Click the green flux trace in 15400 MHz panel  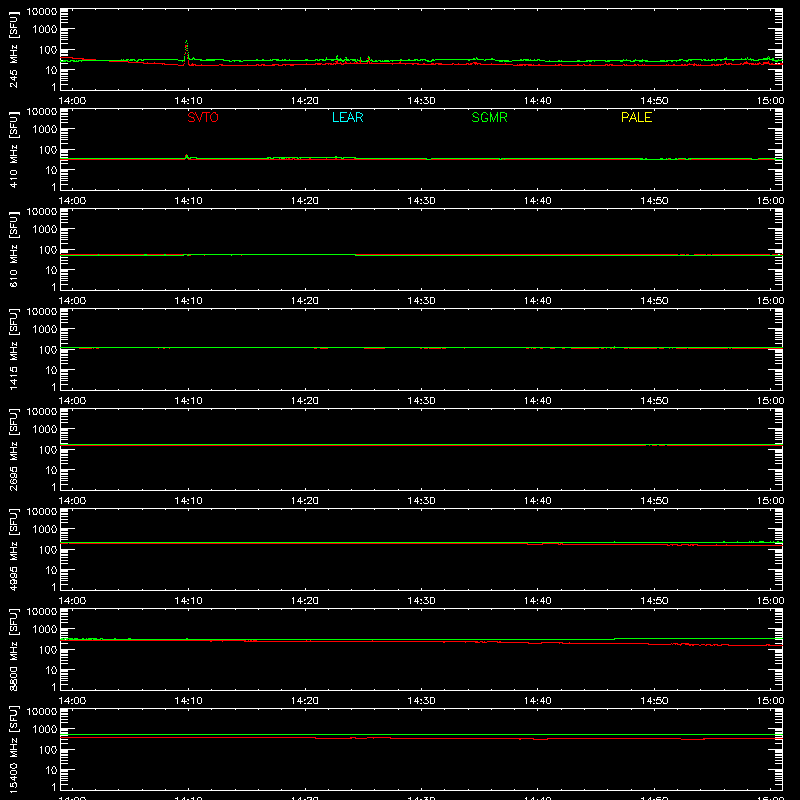[x=421, y=735]
